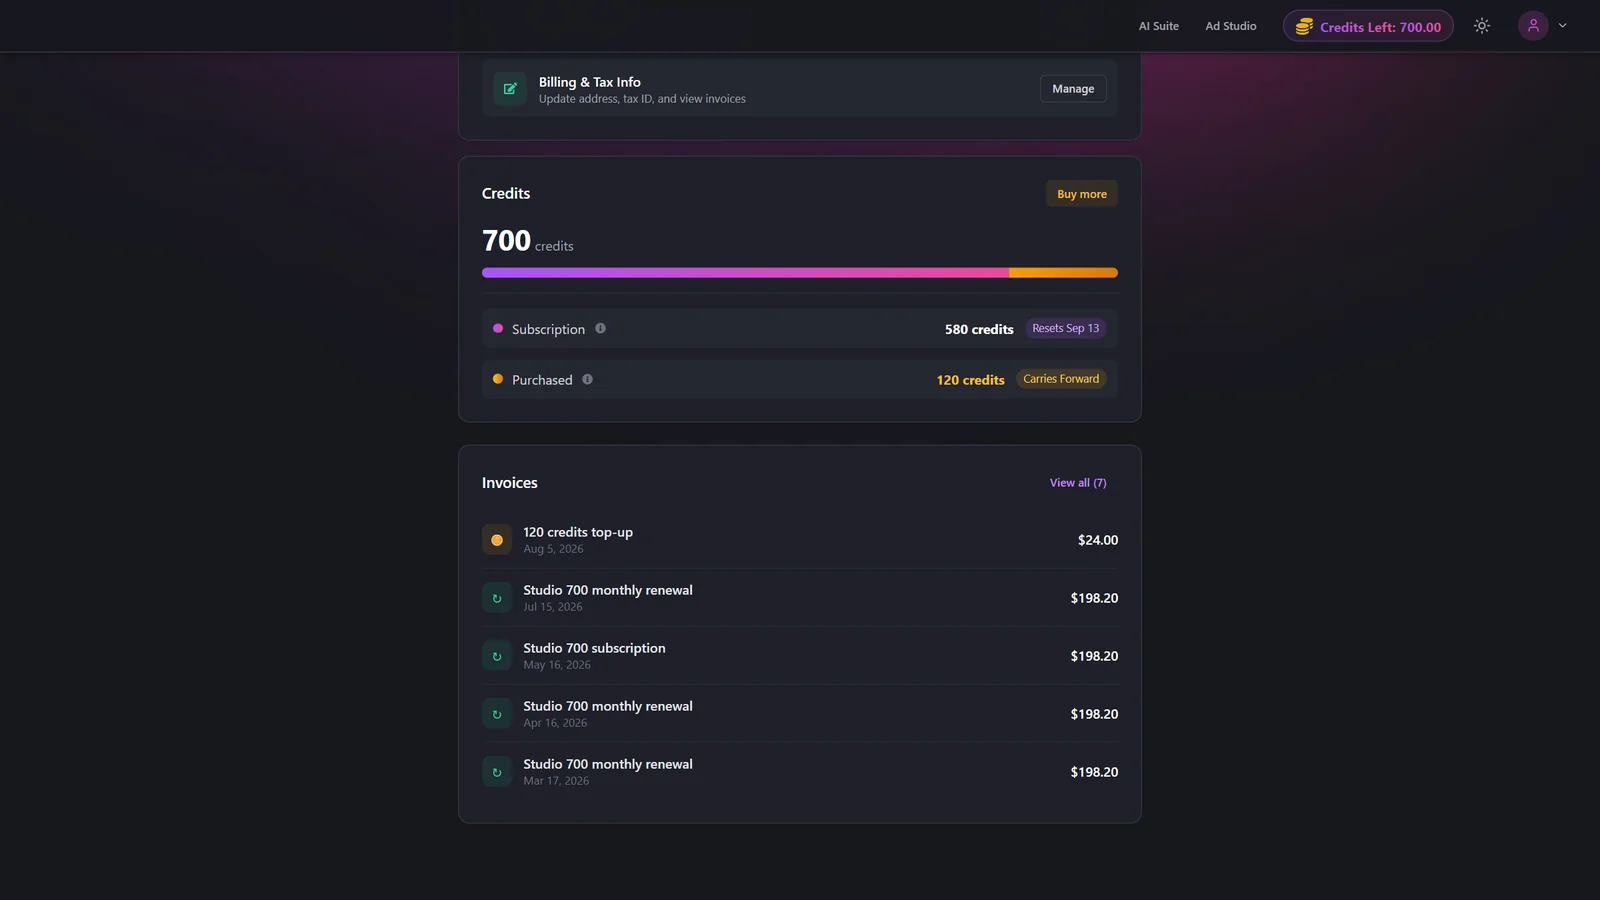This screenshot has height=900, width=1600.
Task: Click the Subscription row label
Action: pos(548,329)
